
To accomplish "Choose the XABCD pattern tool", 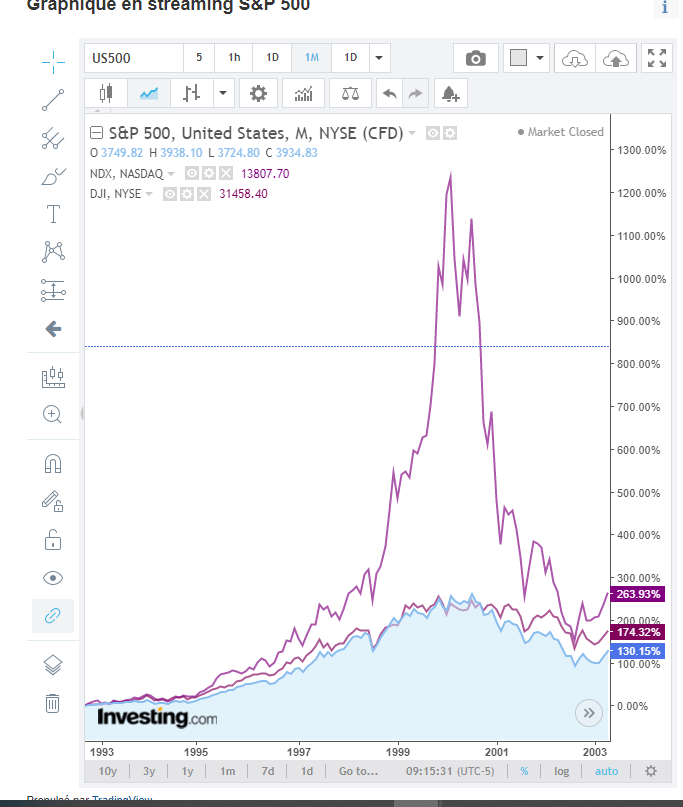I will (x=53, y=252).
